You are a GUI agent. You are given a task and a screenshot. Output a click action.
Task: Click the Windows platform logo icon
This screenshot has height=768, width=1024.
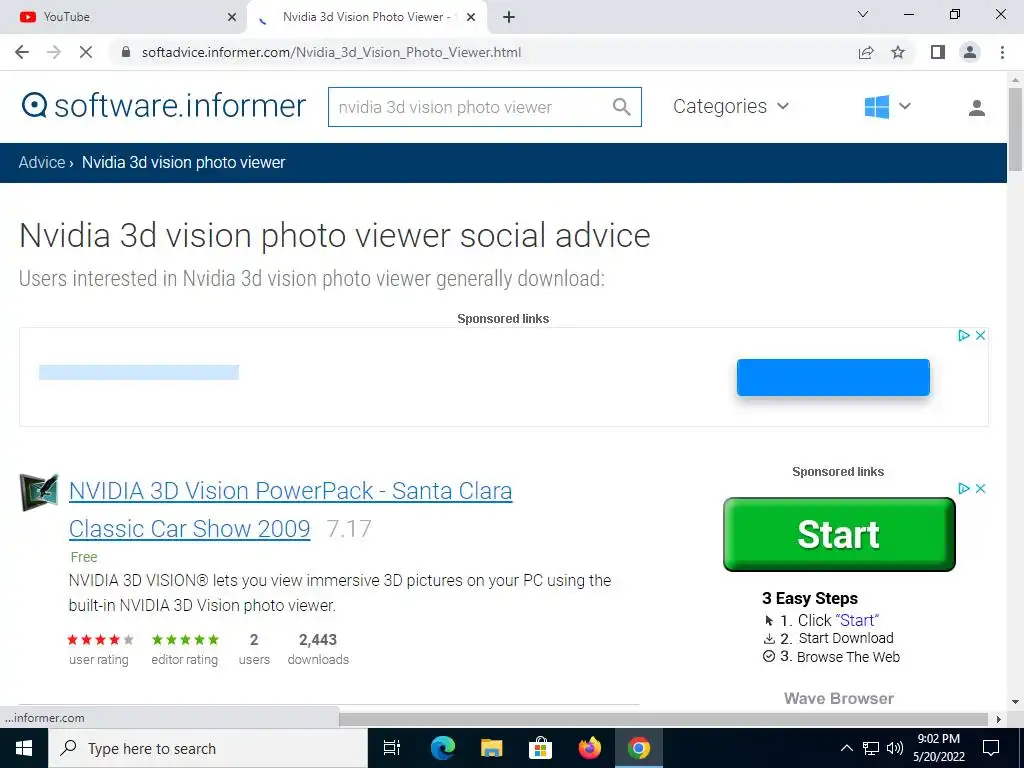coord(876,106)
